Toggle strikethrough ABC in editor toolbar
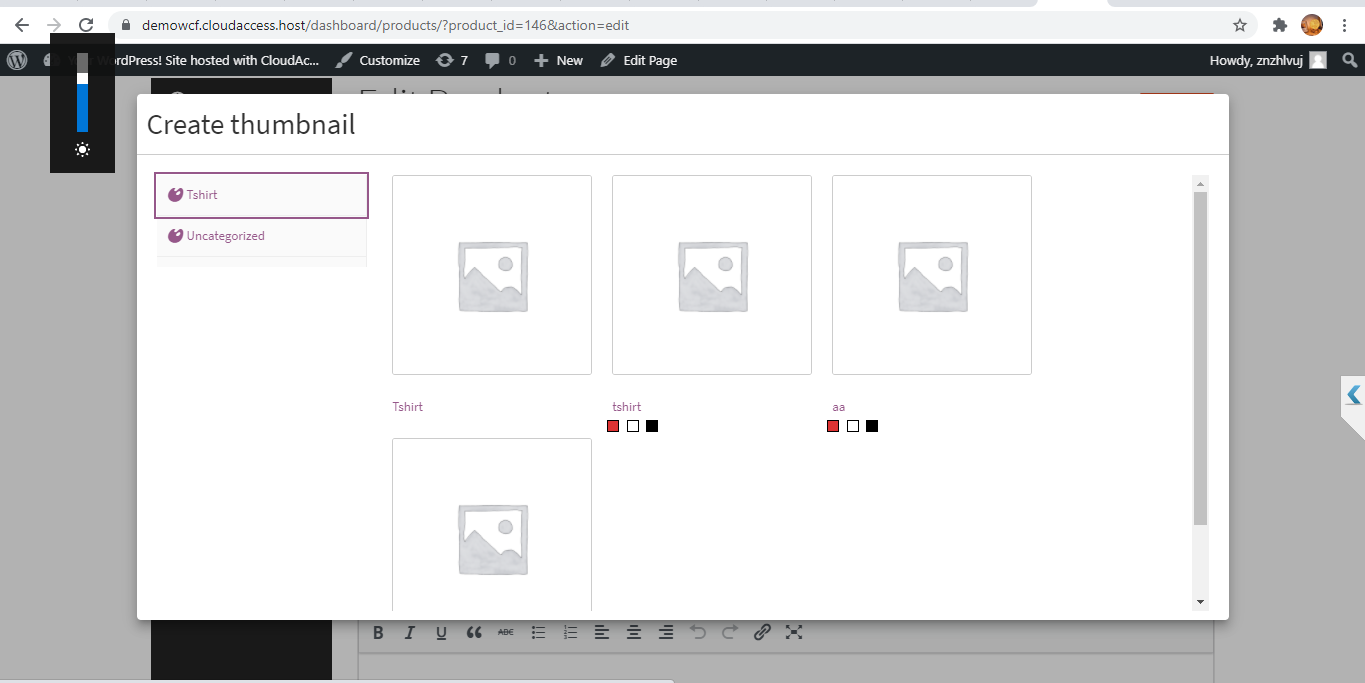Image resolution: width=1365 pixels, height=683 pixels. 506,632
